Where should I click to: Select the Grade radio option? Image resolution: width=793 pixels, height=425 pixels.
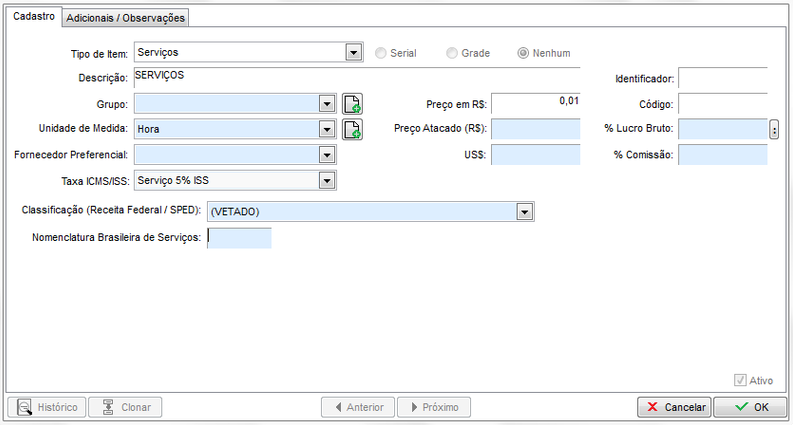point(452,53)
